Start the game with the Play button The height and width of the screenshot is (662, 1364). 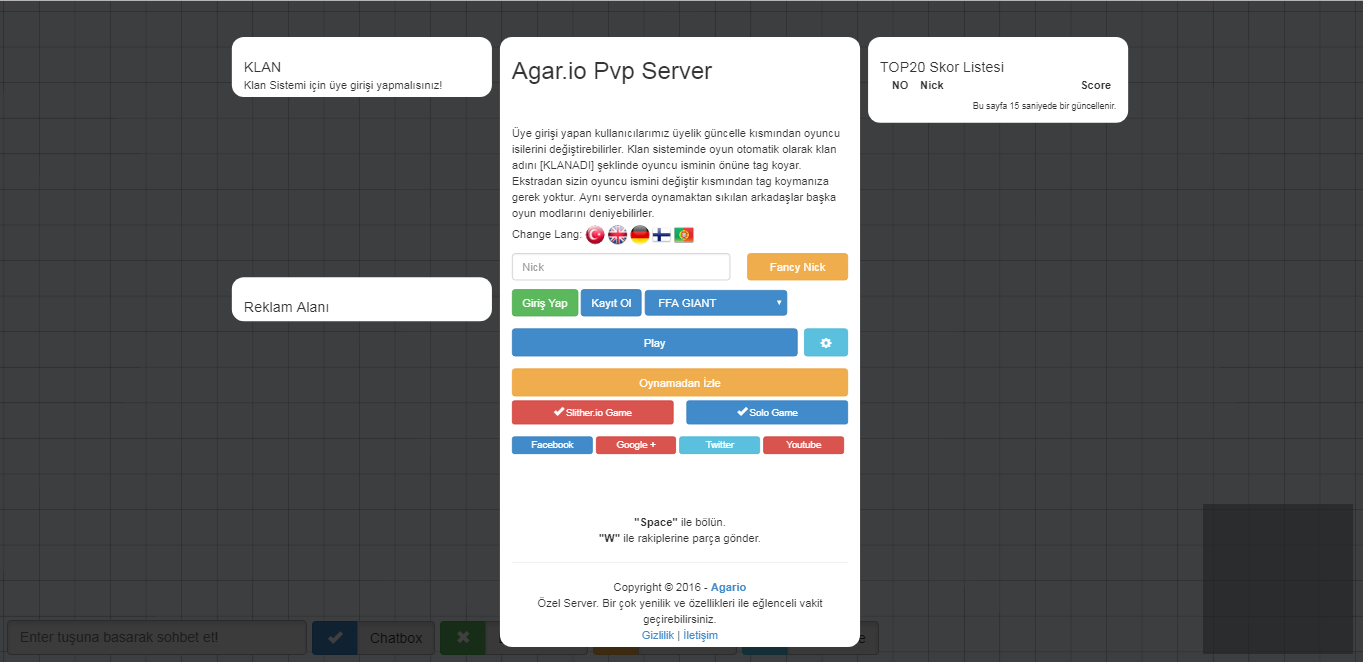click(x=655, y=342)
